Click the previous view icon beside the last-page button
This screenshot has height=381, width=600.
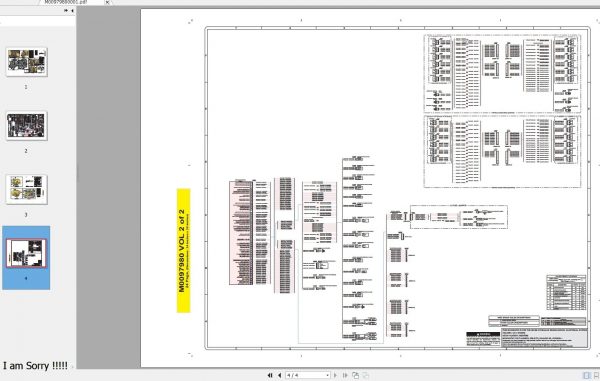coord(355,375)
